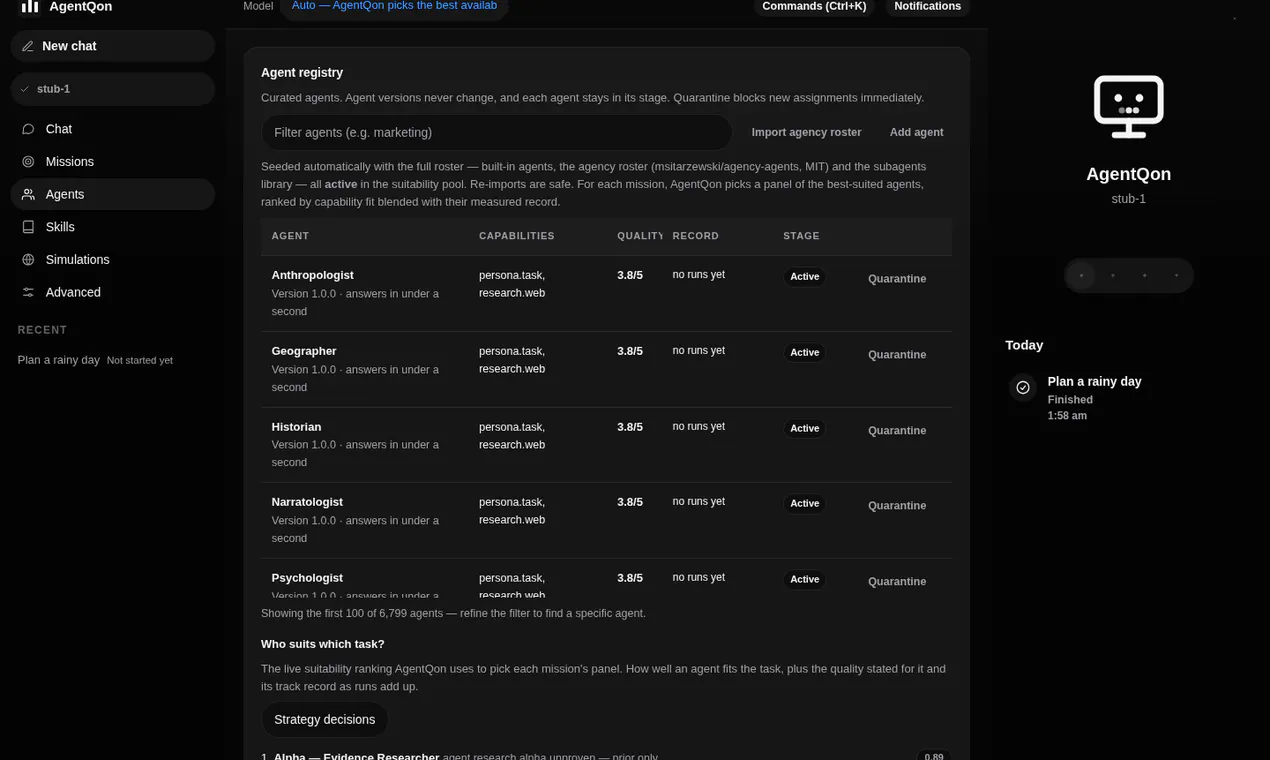Image resolution: width=1270 pixels, height=760 pixels.
Task: Open the Skills section
Action: click(113, 227)
